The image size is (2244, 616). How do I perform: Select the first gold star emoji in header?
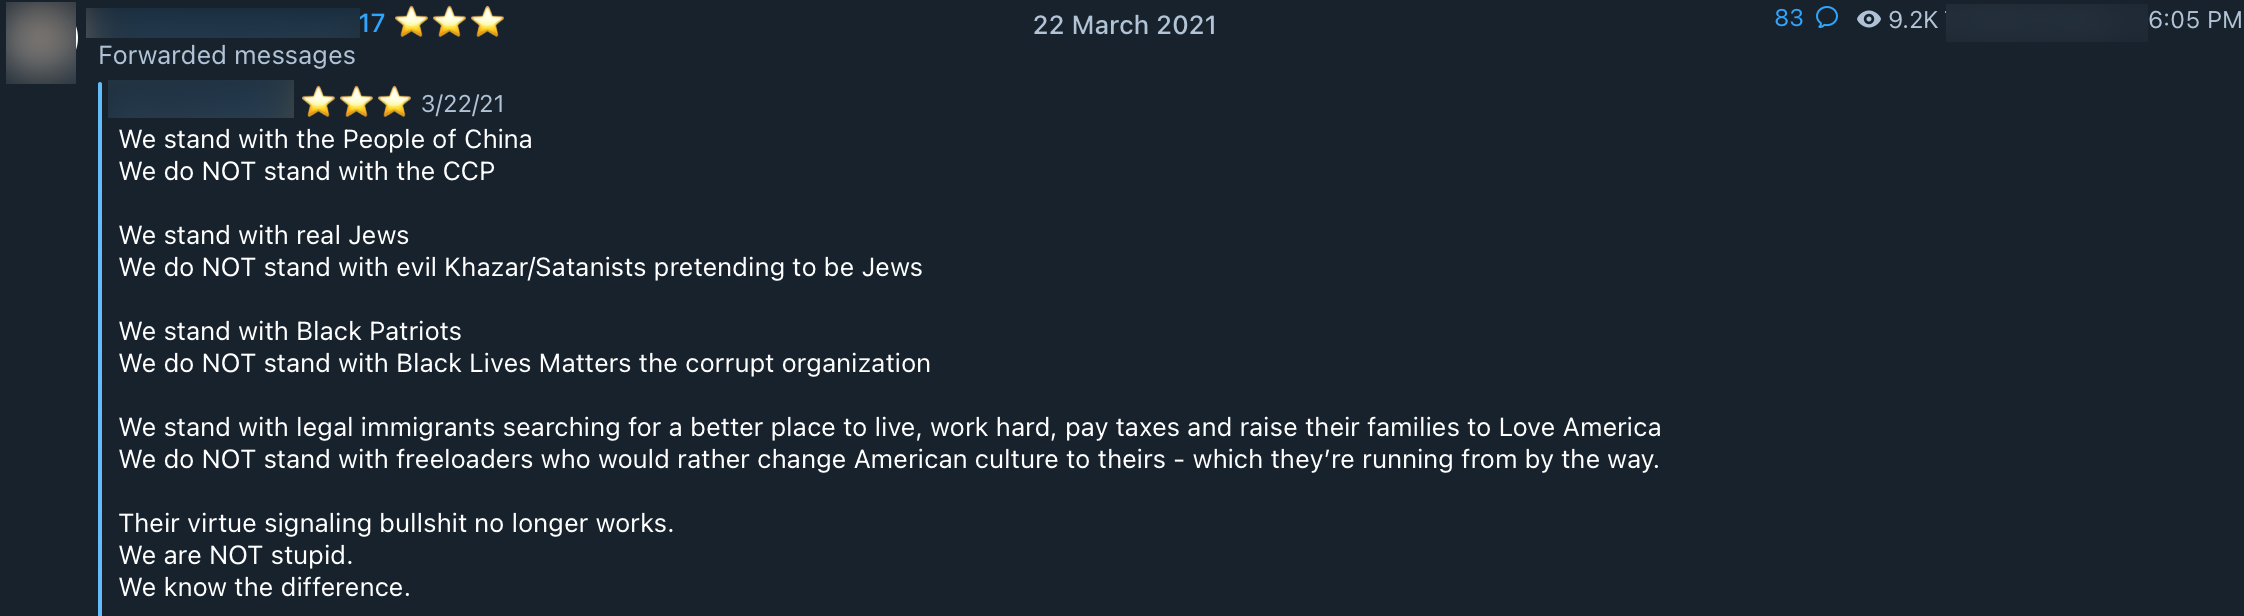[409, 21]
